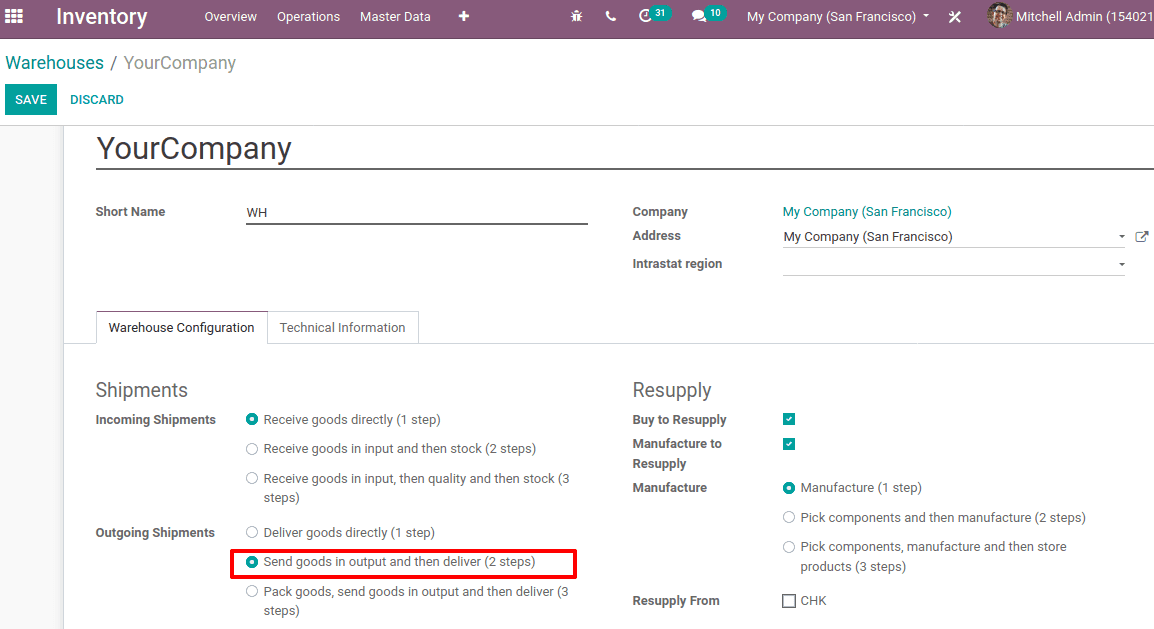Switch to Warehouse Configuration tab
1154x629 pixels.
coord(181,327)
